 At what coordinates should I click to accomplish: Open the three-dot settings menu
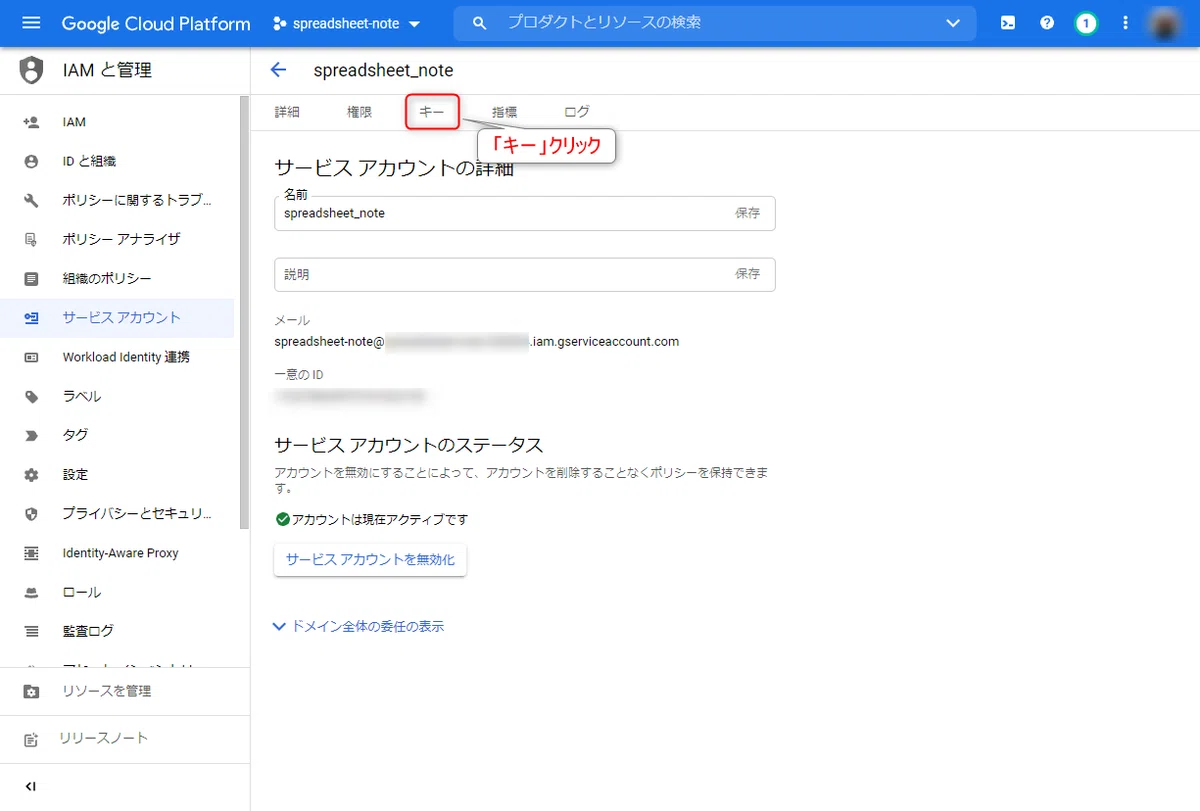(1125, 23)
